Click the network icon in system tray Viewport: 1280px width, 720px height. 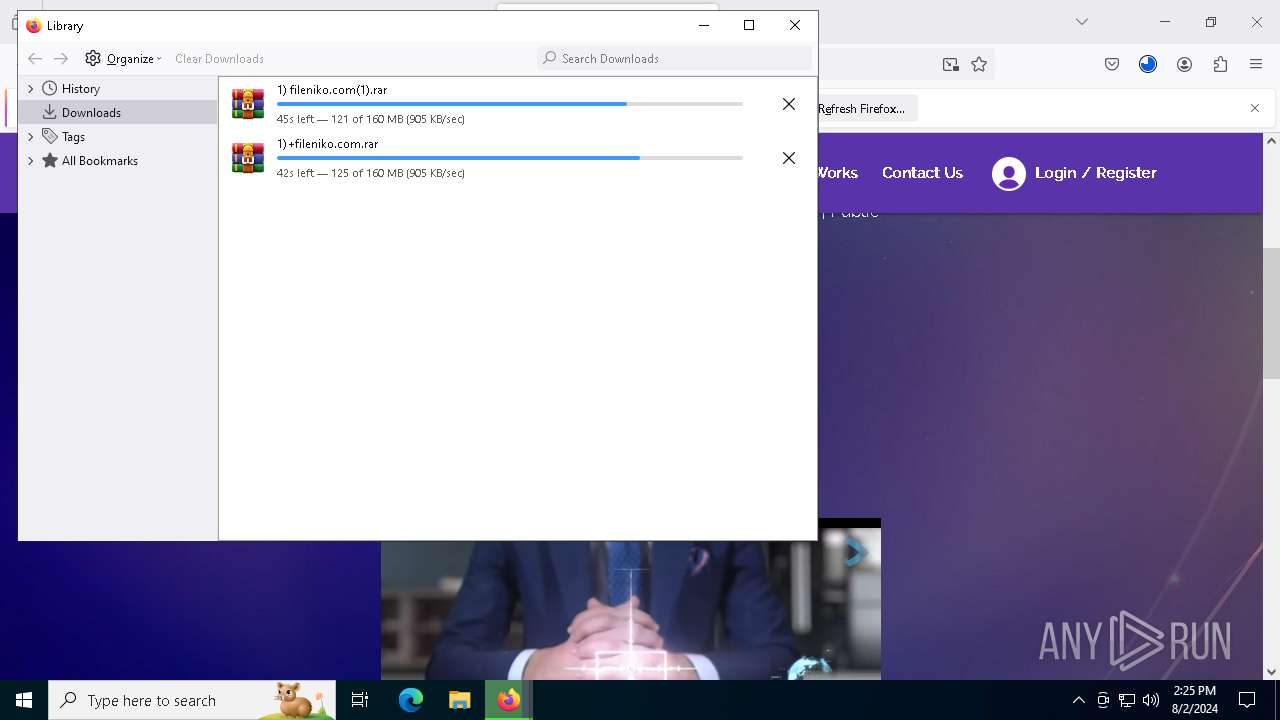coord(1127,700)
